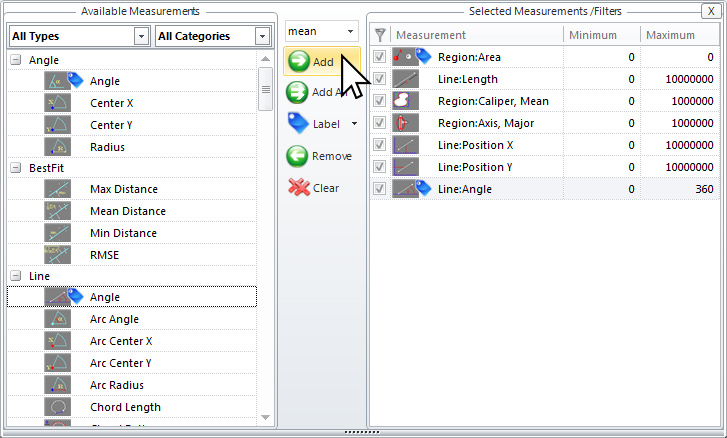The image size is (727, 438).
Task: Select the Arc Radius icon in Line group
Action: point(58,385)
